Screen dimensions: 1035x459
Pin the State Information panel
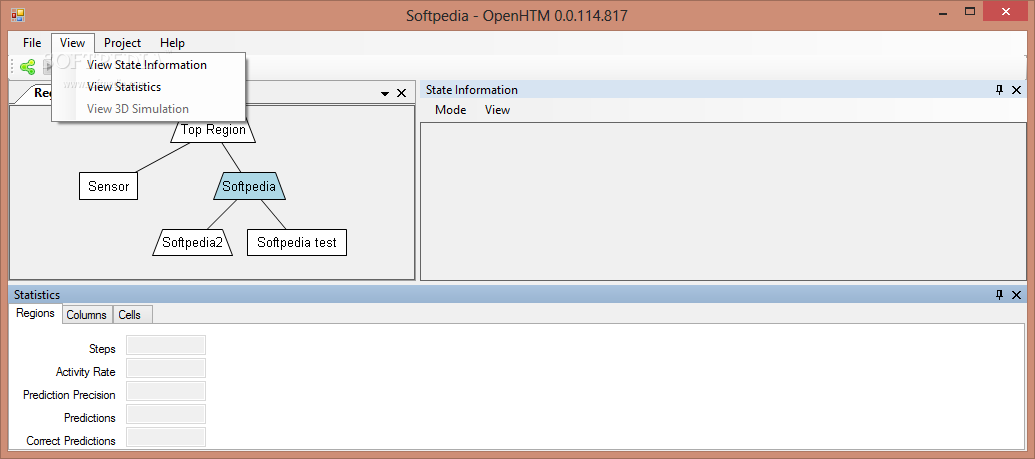click(x=999, y=90)
